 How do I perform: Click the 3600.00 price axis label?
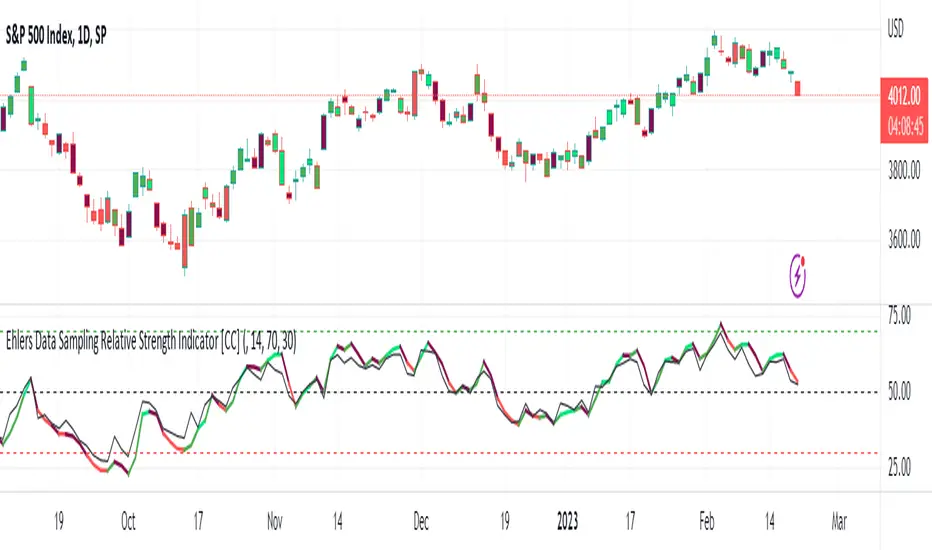(904, 240)
